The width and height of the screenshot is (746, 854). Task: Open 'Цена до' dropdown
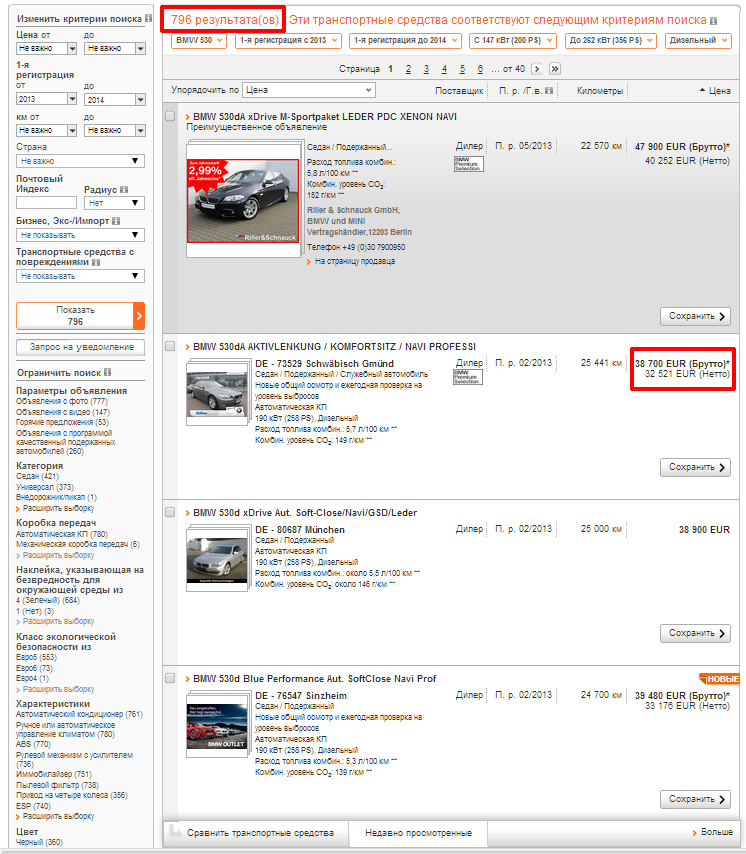pyautogui.click(x=115, y=48)
